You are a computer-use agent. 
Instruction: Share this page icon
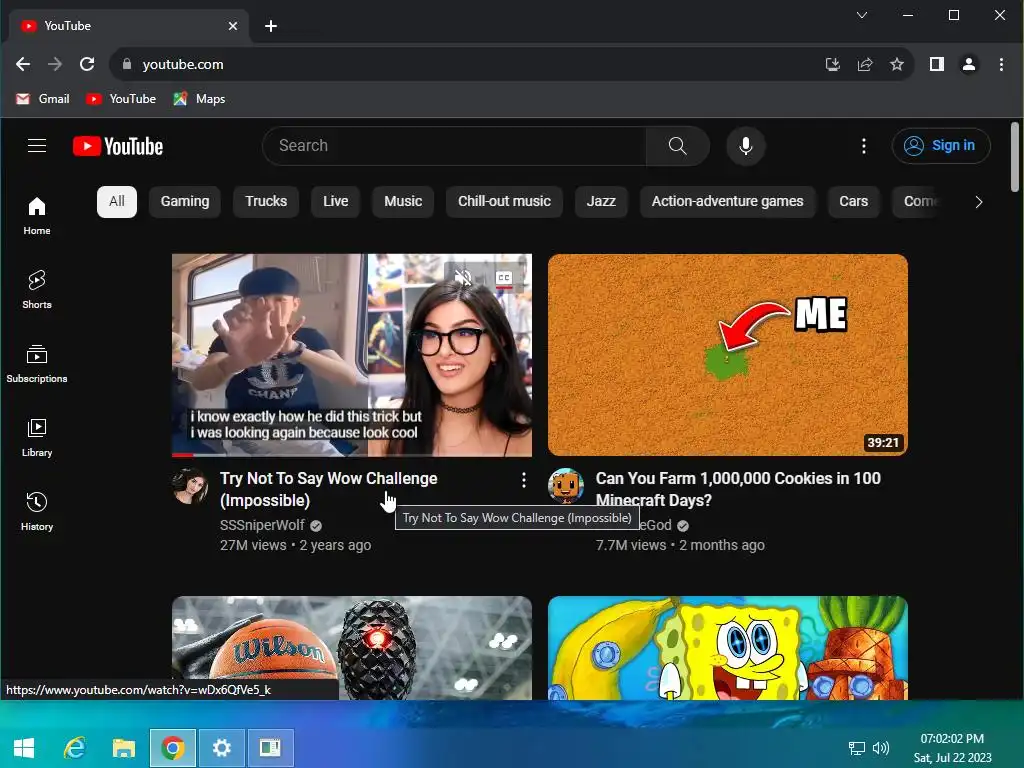pos(865,64)
